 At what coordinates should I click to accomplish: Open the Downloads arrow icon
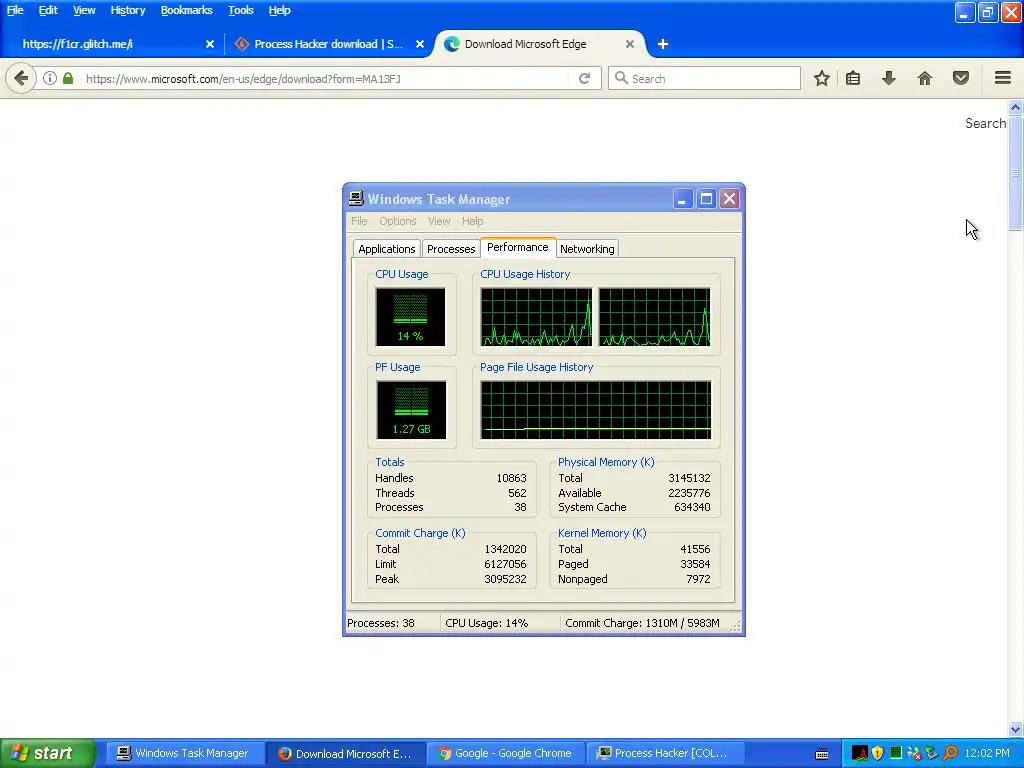[888, 78]
